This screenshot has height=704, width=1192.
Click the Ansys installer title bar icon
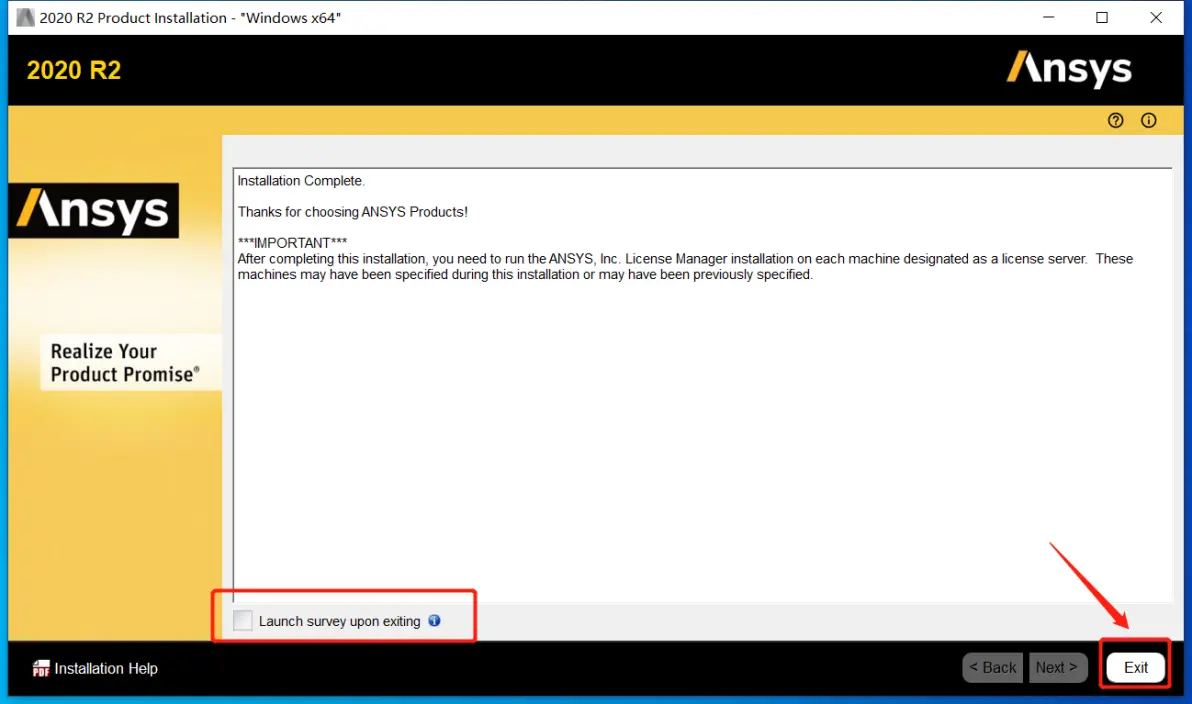pos(25,17)
